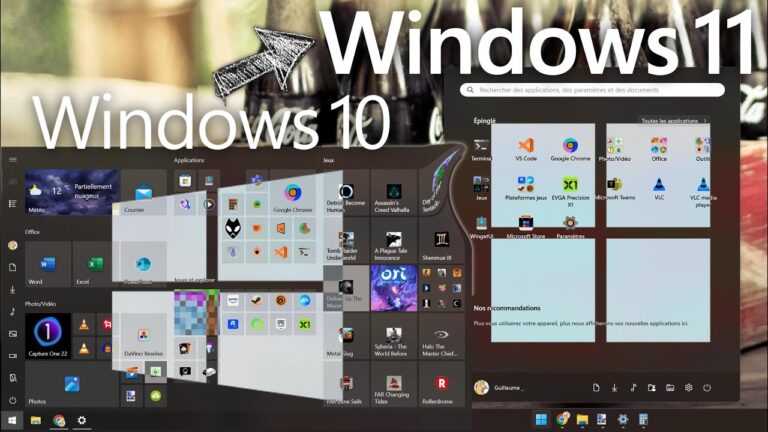Launch Microsoft Teams from pinned apps
The image size is (768, 432).
pyautogui.click(x=615, y=189)
